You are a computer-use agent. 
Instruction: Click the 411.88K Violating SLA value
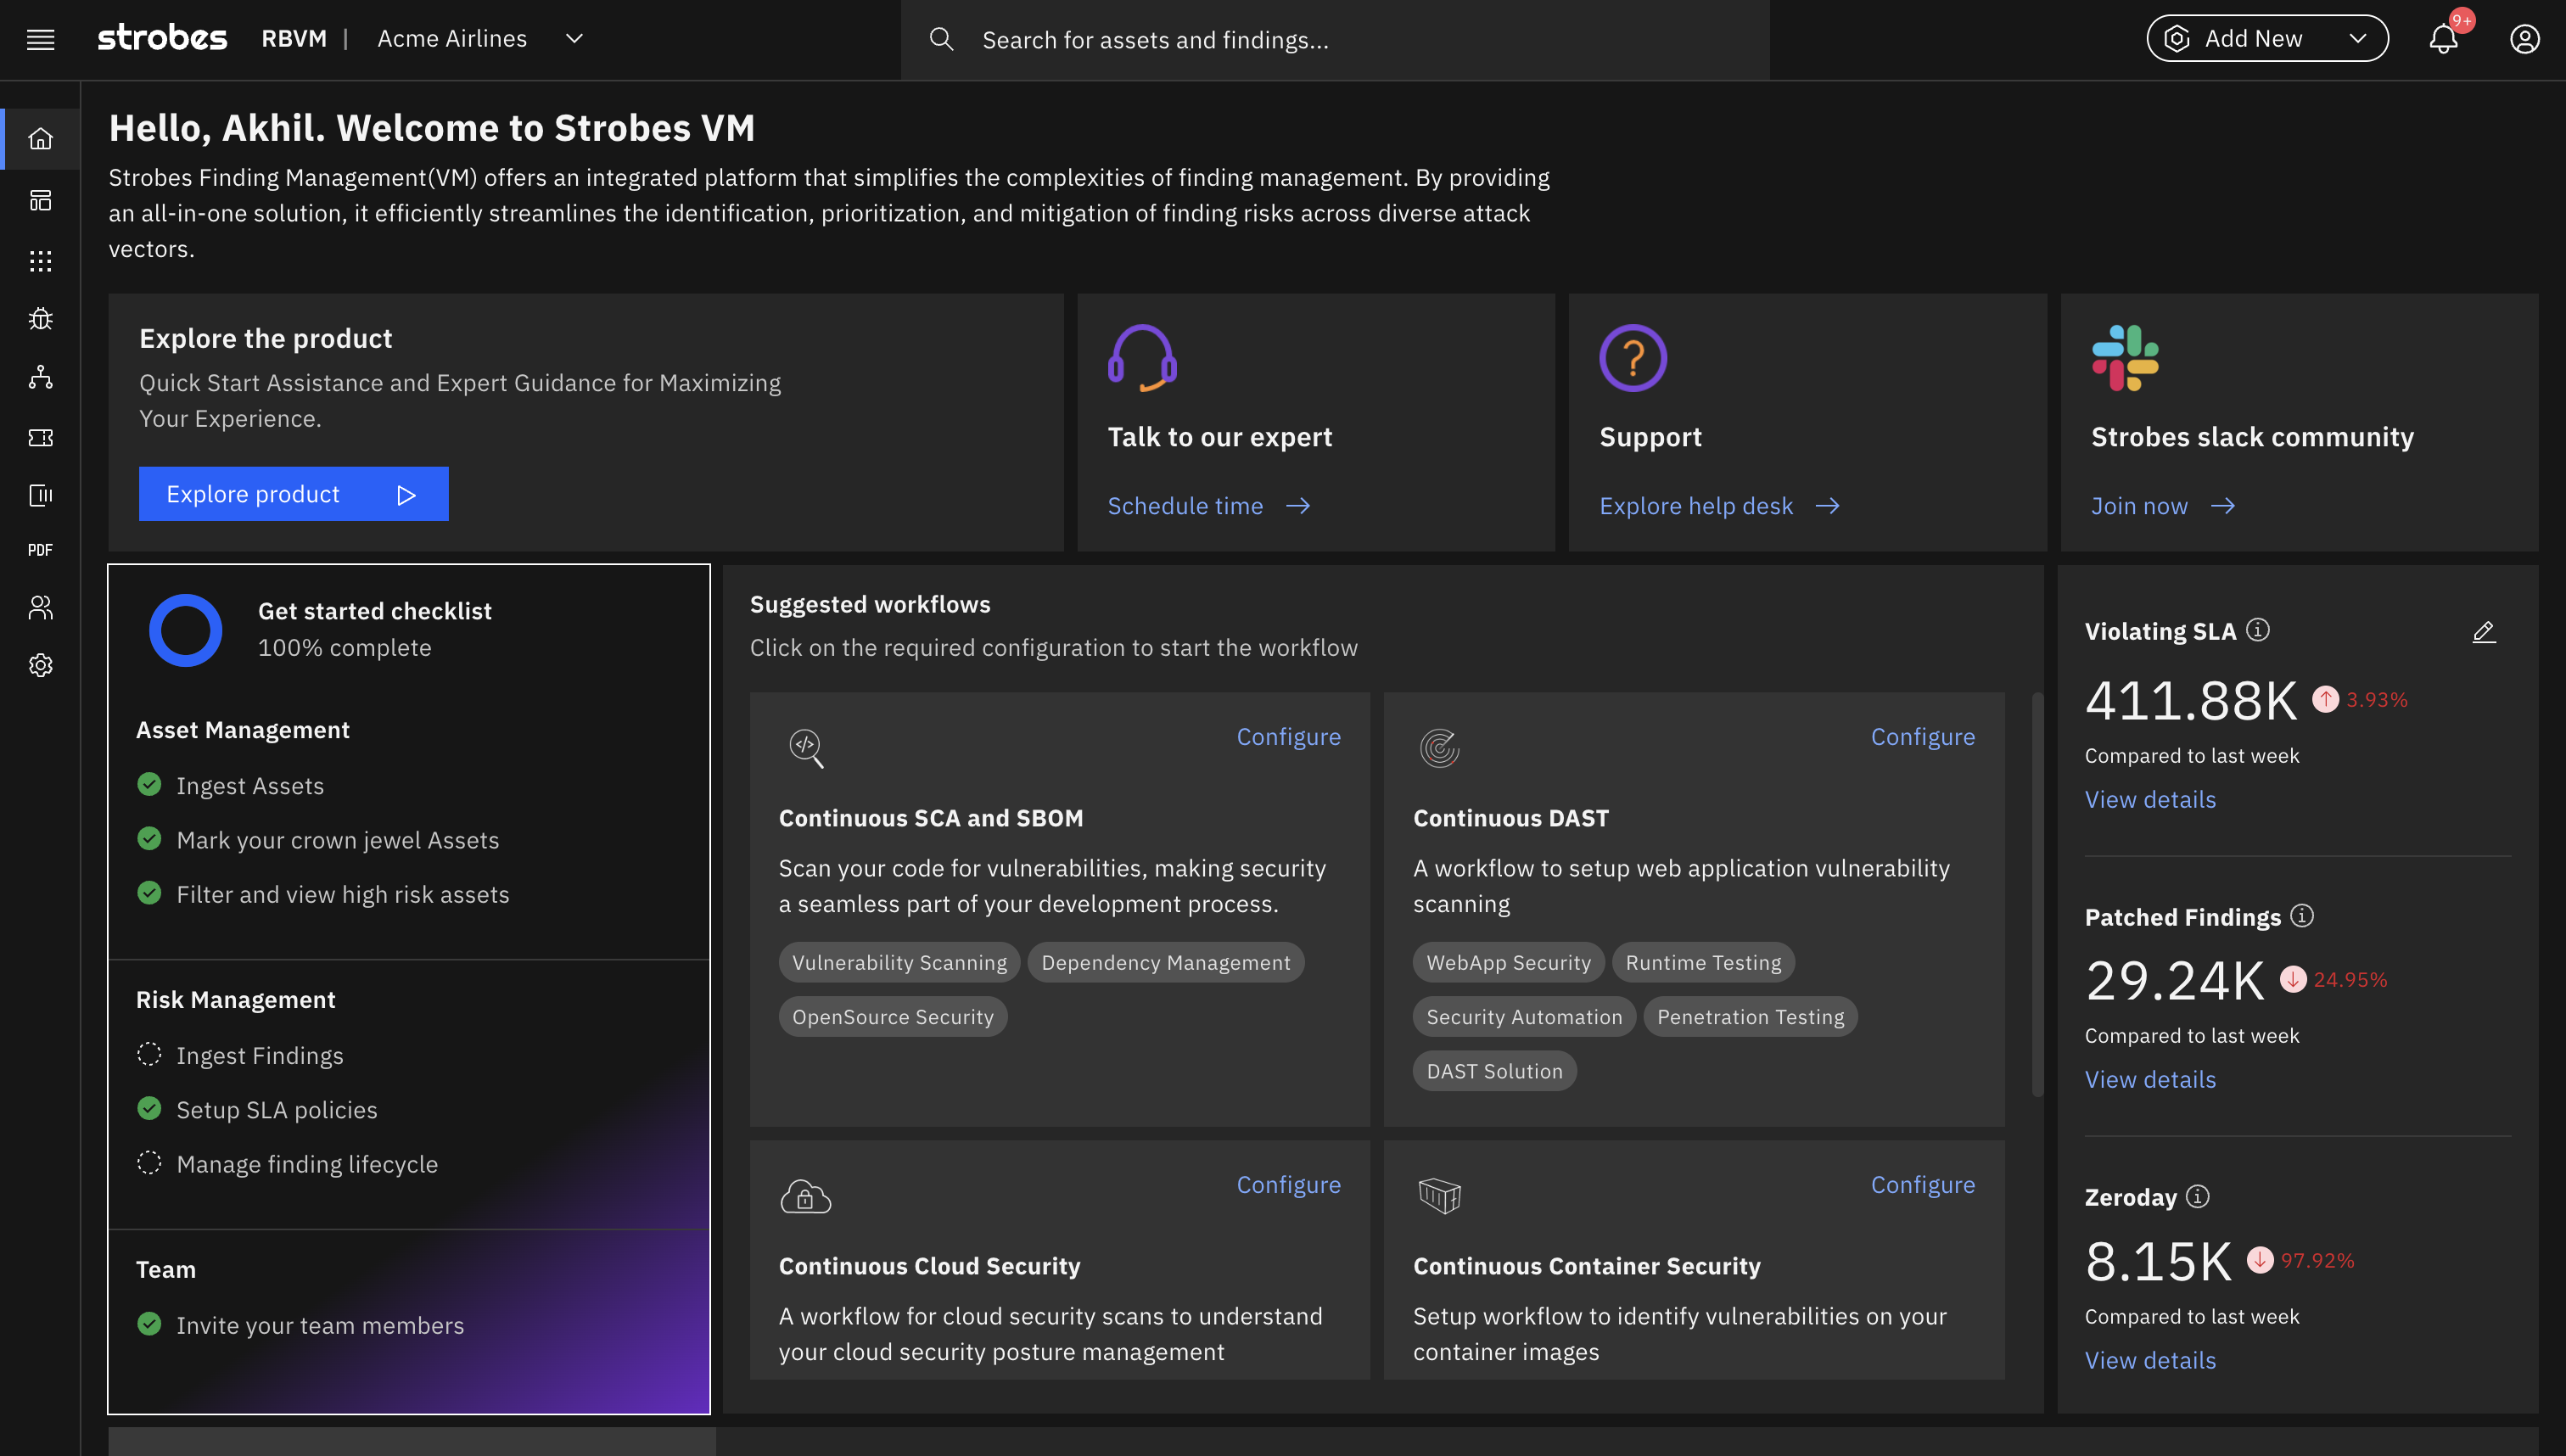tap(2191, 700)
